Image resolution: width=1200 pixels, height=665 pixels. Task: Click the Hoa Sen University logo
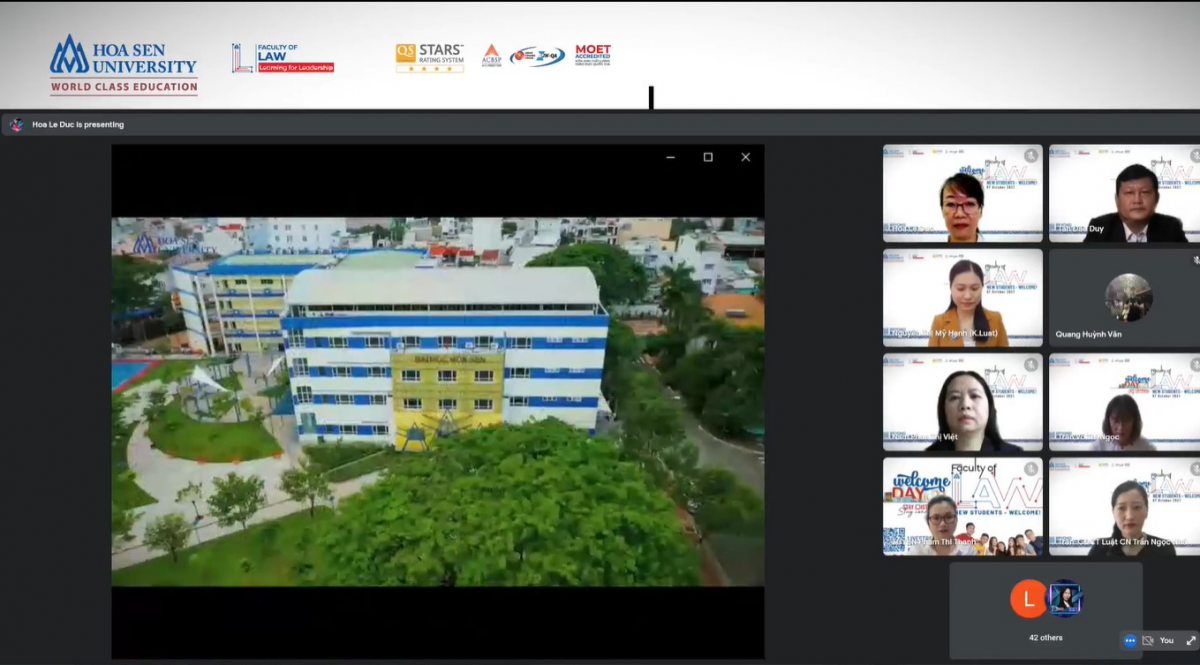[124, 64]
